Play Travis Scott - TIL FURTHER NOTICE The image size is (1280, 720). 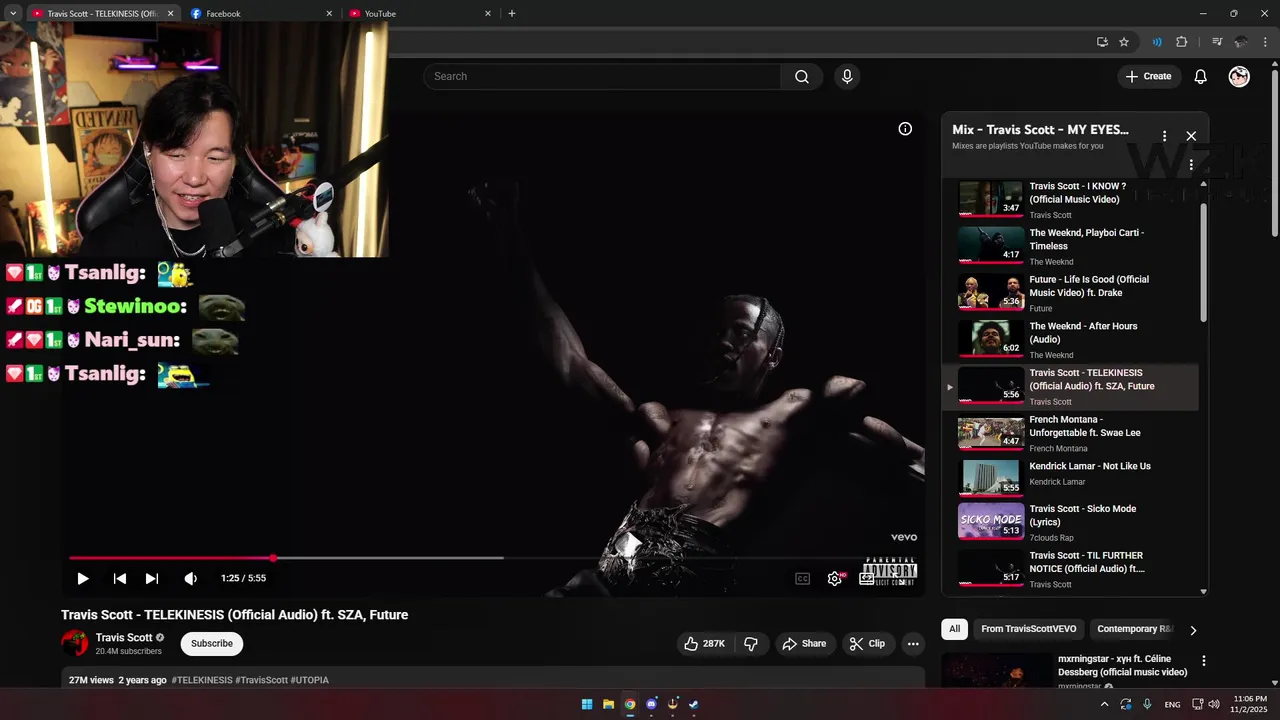coord(1070,569)
